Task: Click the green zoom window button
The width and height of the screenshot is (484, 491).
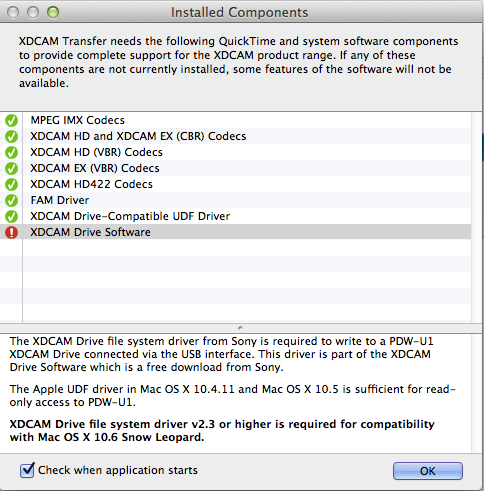Action: click(53, 12)
